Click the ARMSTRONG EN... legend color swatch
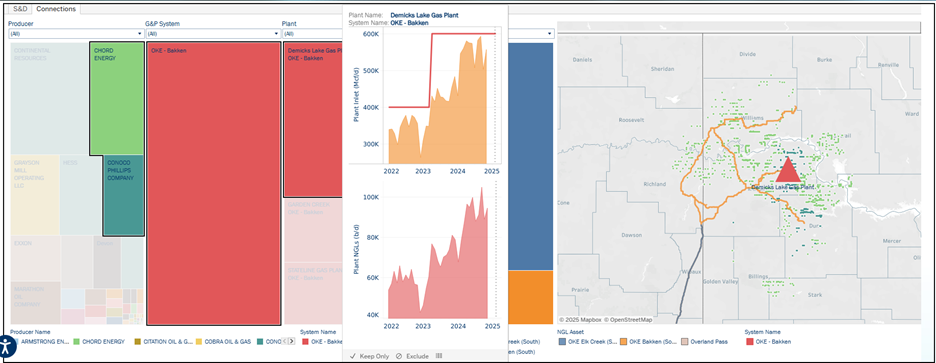Image resolution: width=936 pixels, height=363 pixels. coord(16,342)
